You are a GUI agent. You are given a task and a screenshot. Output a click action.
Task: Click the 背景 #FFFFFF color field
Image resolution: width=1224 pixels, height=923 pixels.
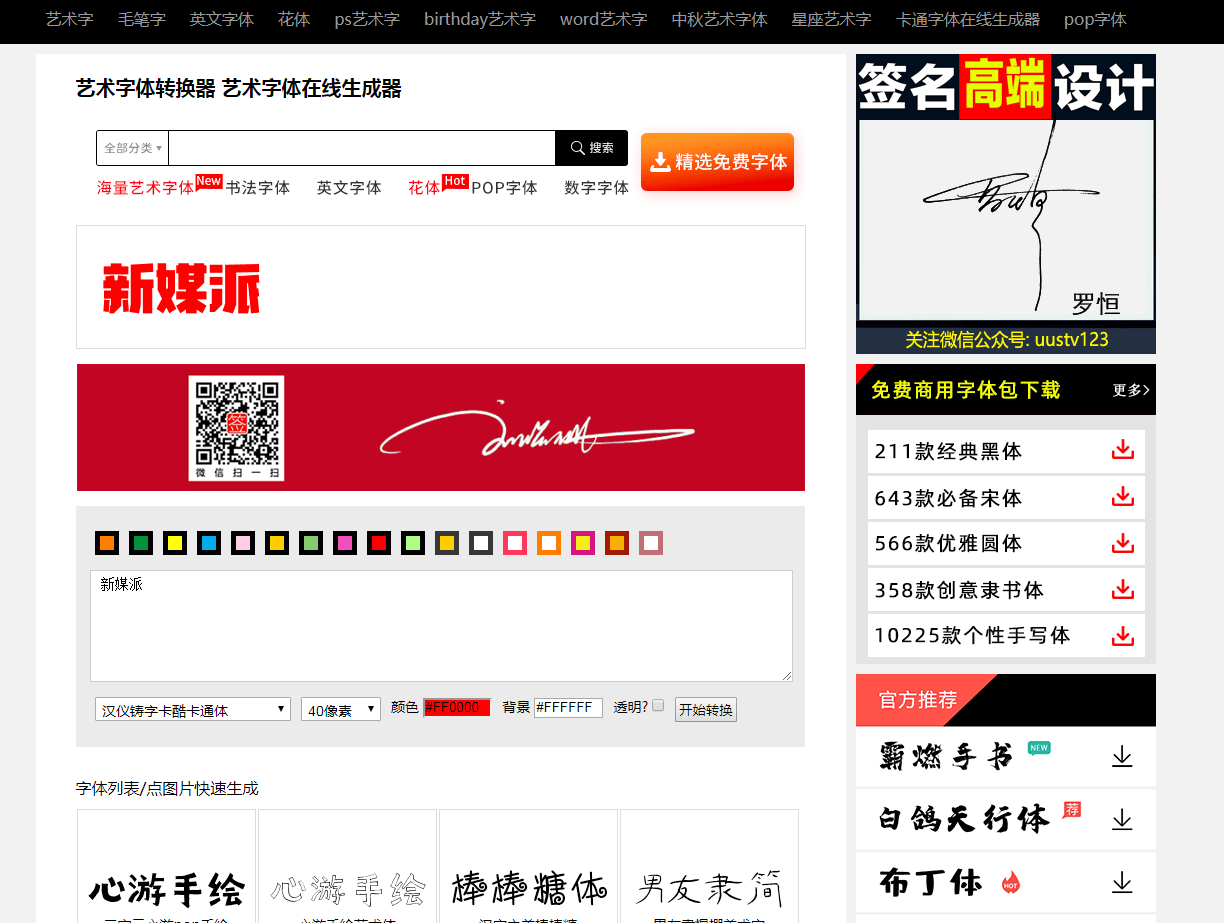point(568,708)
